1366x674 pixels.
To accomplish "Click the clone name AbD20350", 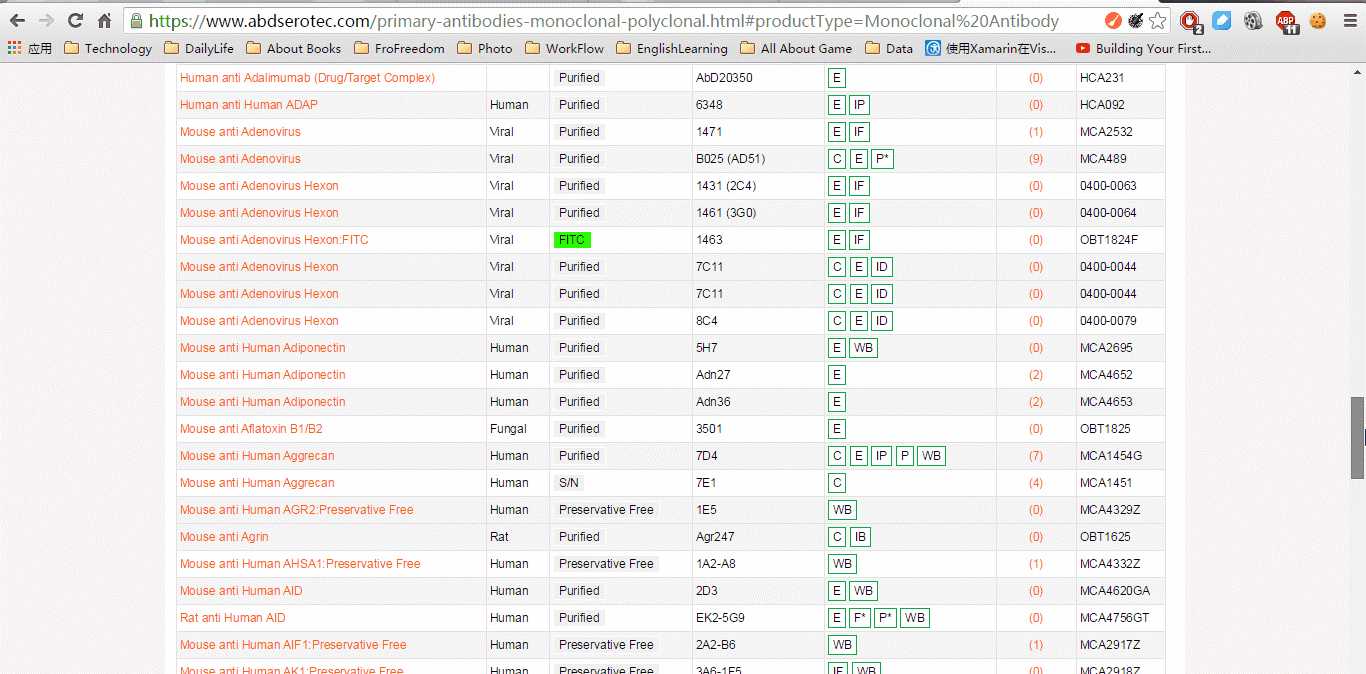I will pos(724,78).
